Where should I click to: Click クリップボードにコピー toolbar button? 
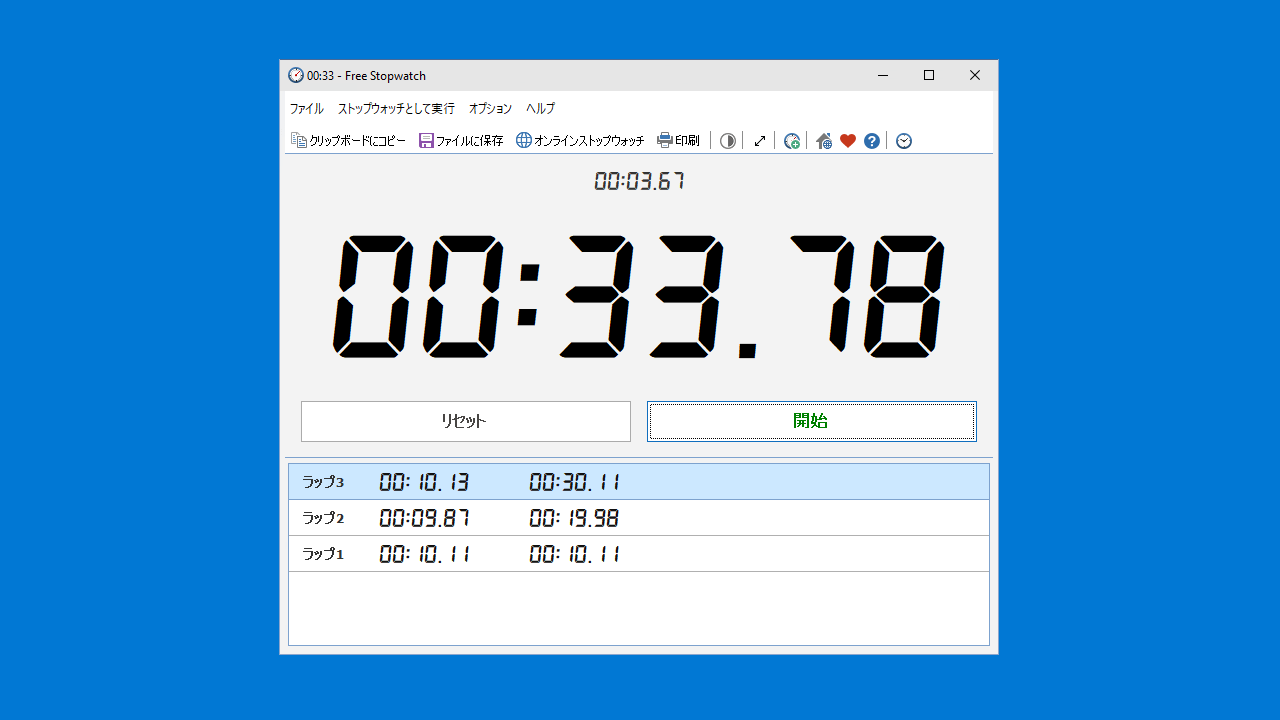[x=348, y=141]
